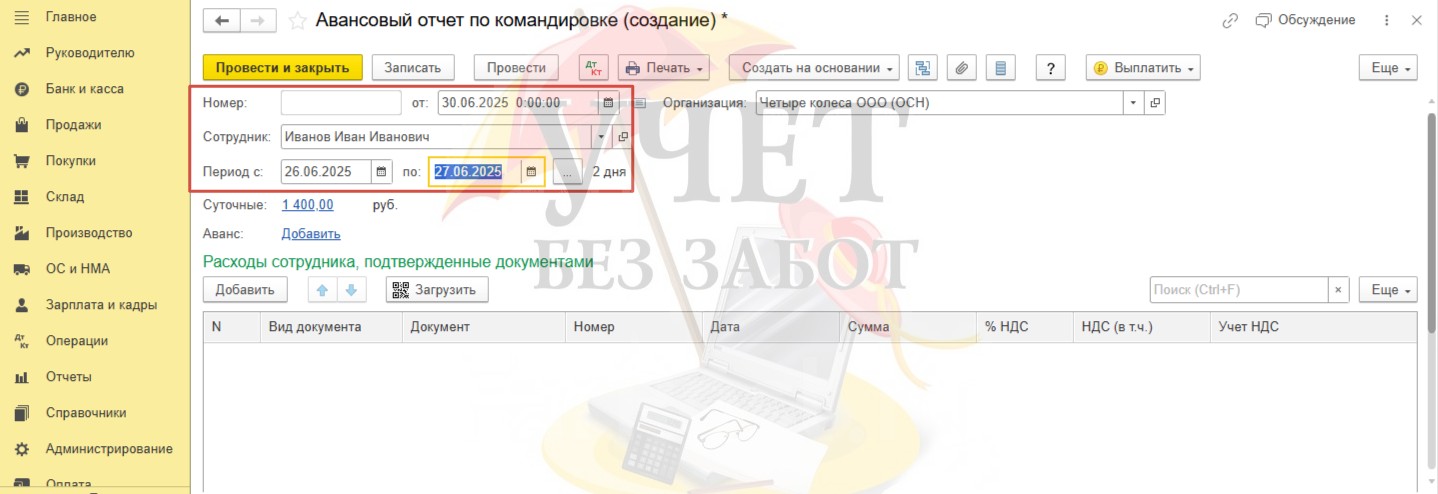Screen dimensions: 1438x494
Task: Open the Склад section
Action: [x=64, y=197]
